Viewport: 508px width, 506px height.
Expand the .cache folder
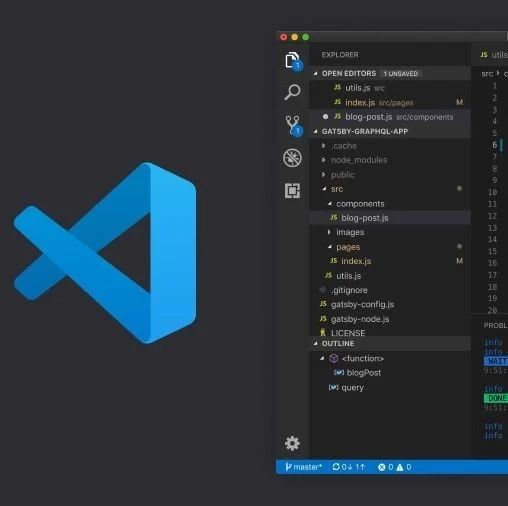tap(323, 146)
